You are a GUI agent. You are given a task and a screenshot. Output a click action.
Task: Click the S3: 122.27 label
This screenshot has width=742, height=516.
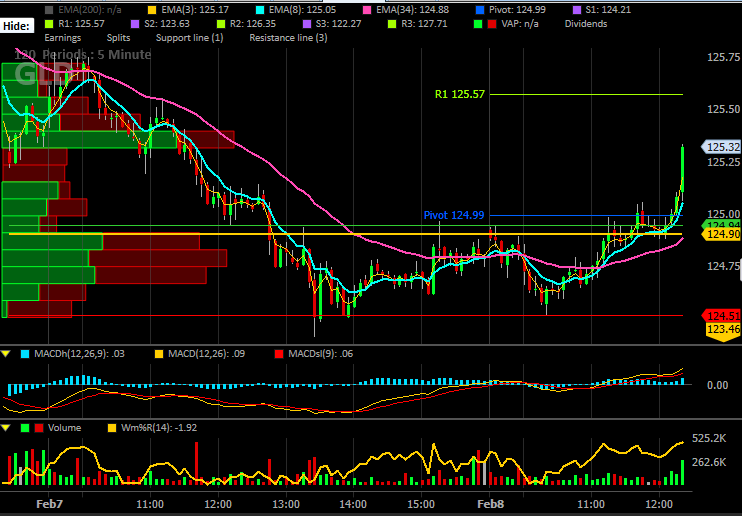pyautogui.click(x=338, y=24)
